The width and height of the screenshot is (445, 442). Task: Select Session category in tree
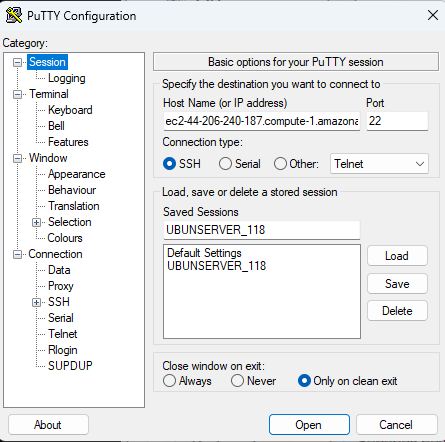(47, 62)
